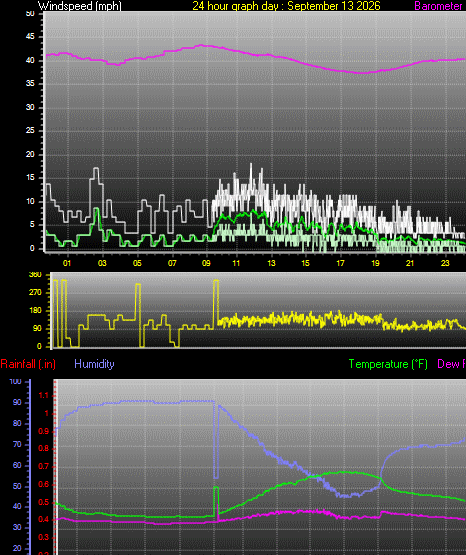Viewport: 466px width, 555px height.
Task: Select hour 17 on the time axis
Action: [340, 263]
